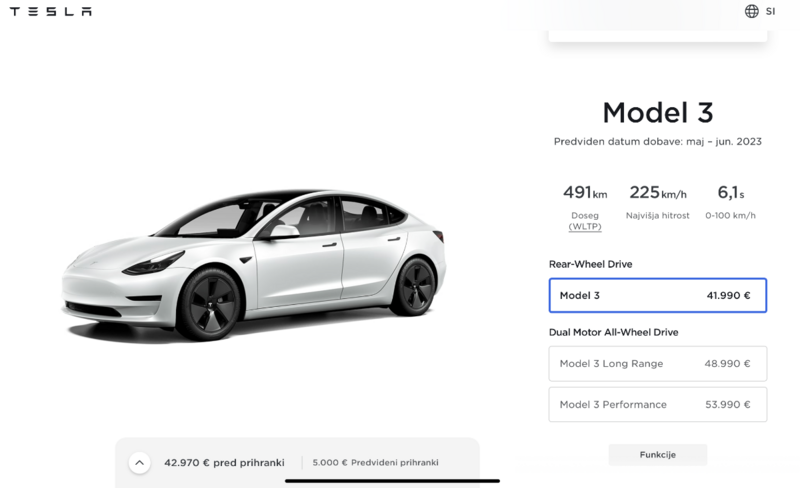Screen dimensions: 800x488
Task: Click the 42.970 € pred prihranki price
Action: point(224,463)
